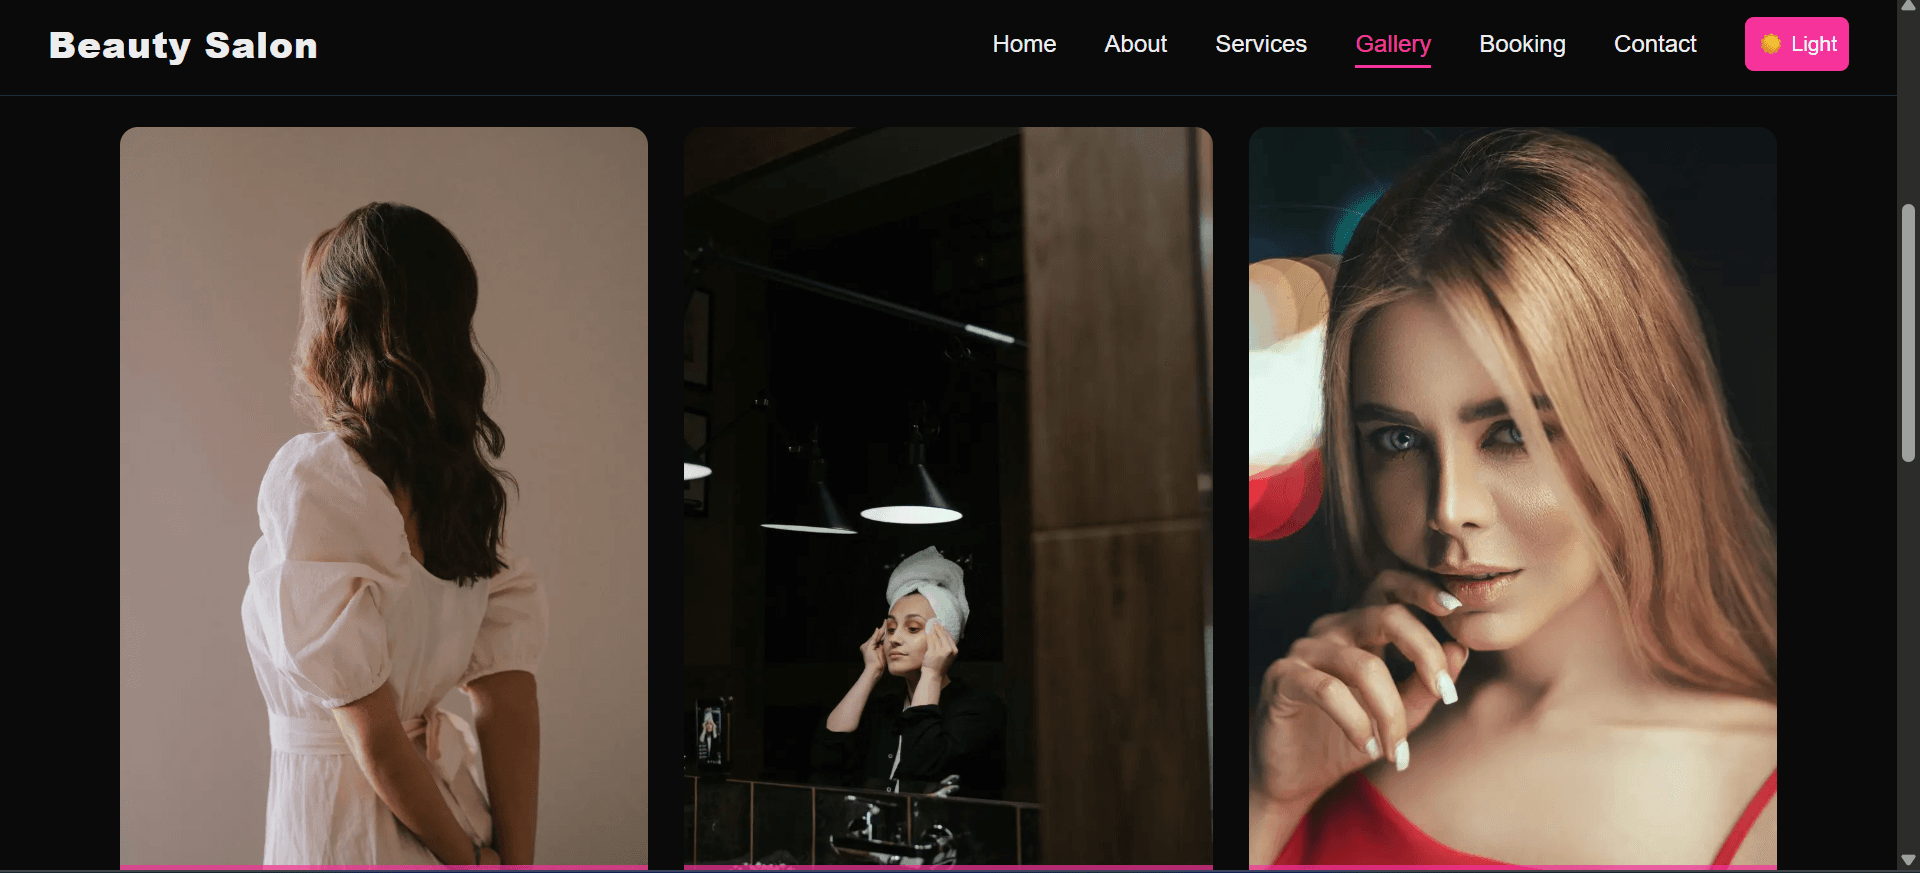Screen dimensions: 1920x873
Task: Toggle the Light theme button
Action: pos(1796,44)
